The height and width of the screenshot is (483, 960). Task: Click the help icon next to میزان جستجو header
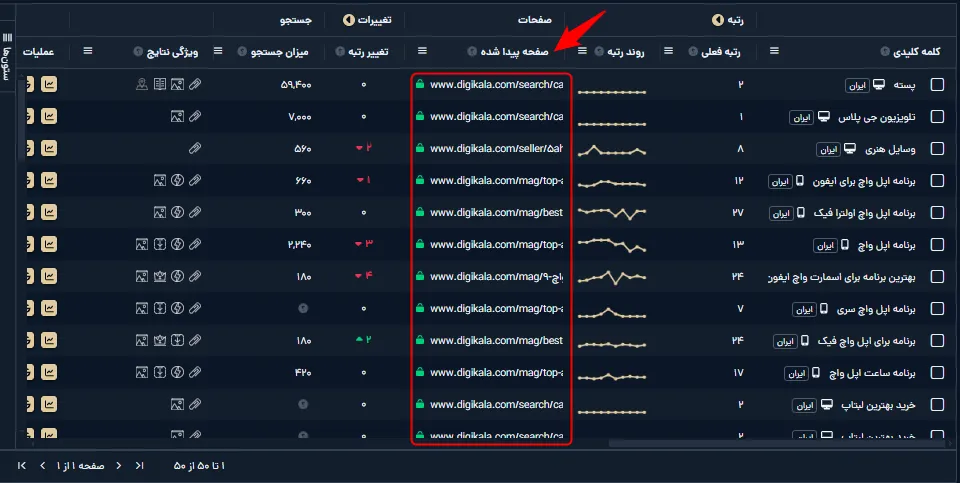pyautogui.click(x=242, y=52)
